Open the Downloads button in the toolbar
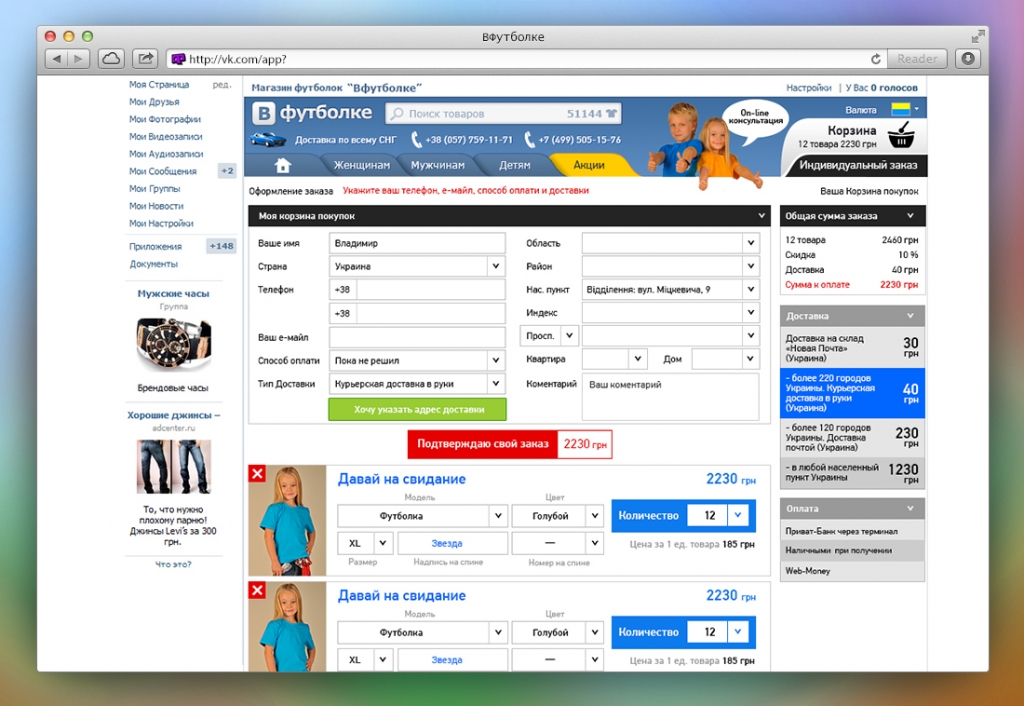 [x=968, y=59]
